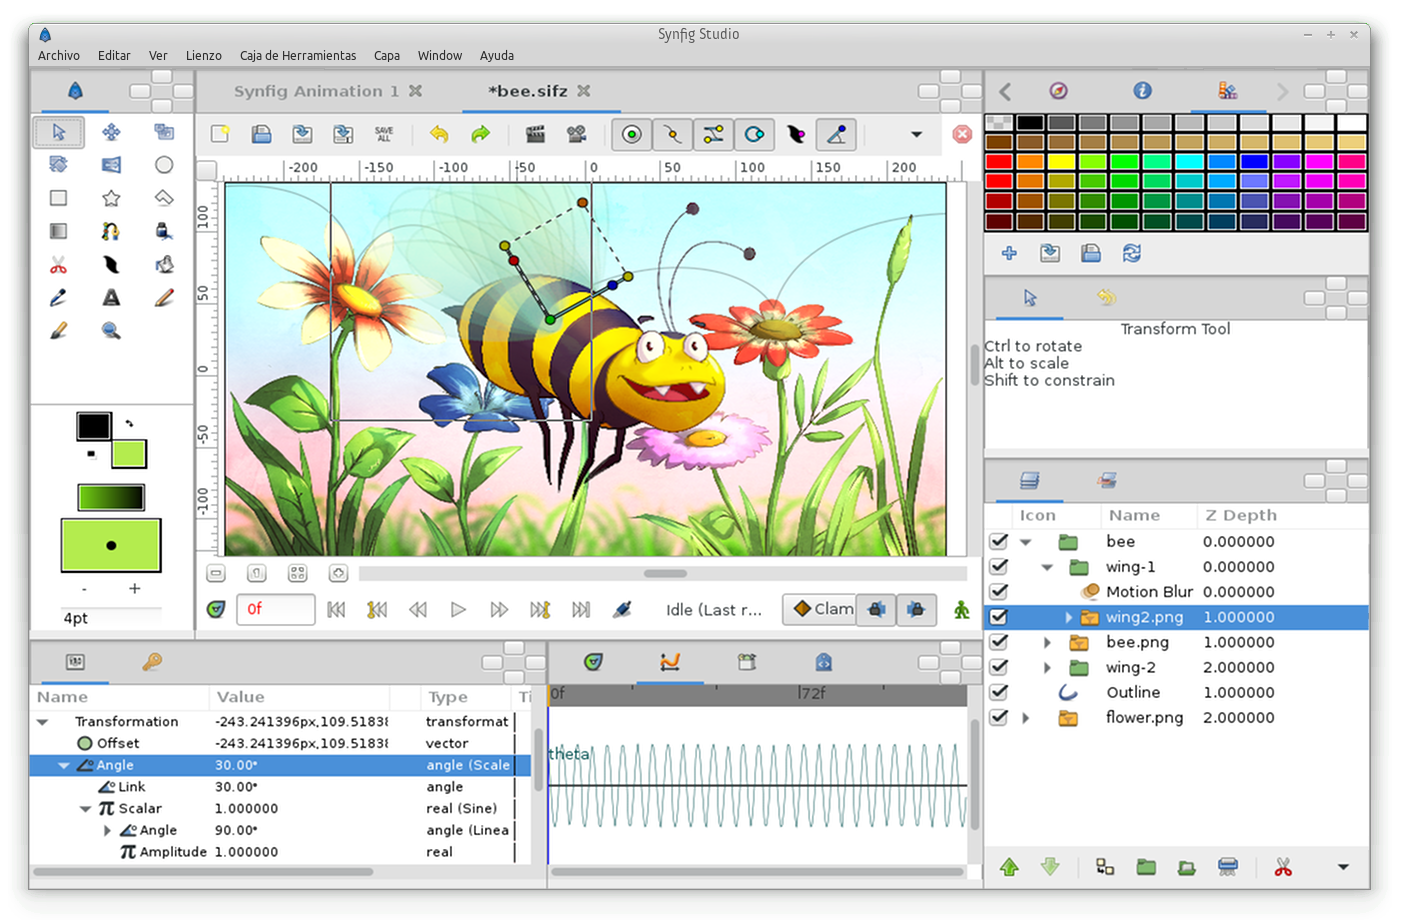Expand the Angle parameter under Scalar

click(107, 830)
